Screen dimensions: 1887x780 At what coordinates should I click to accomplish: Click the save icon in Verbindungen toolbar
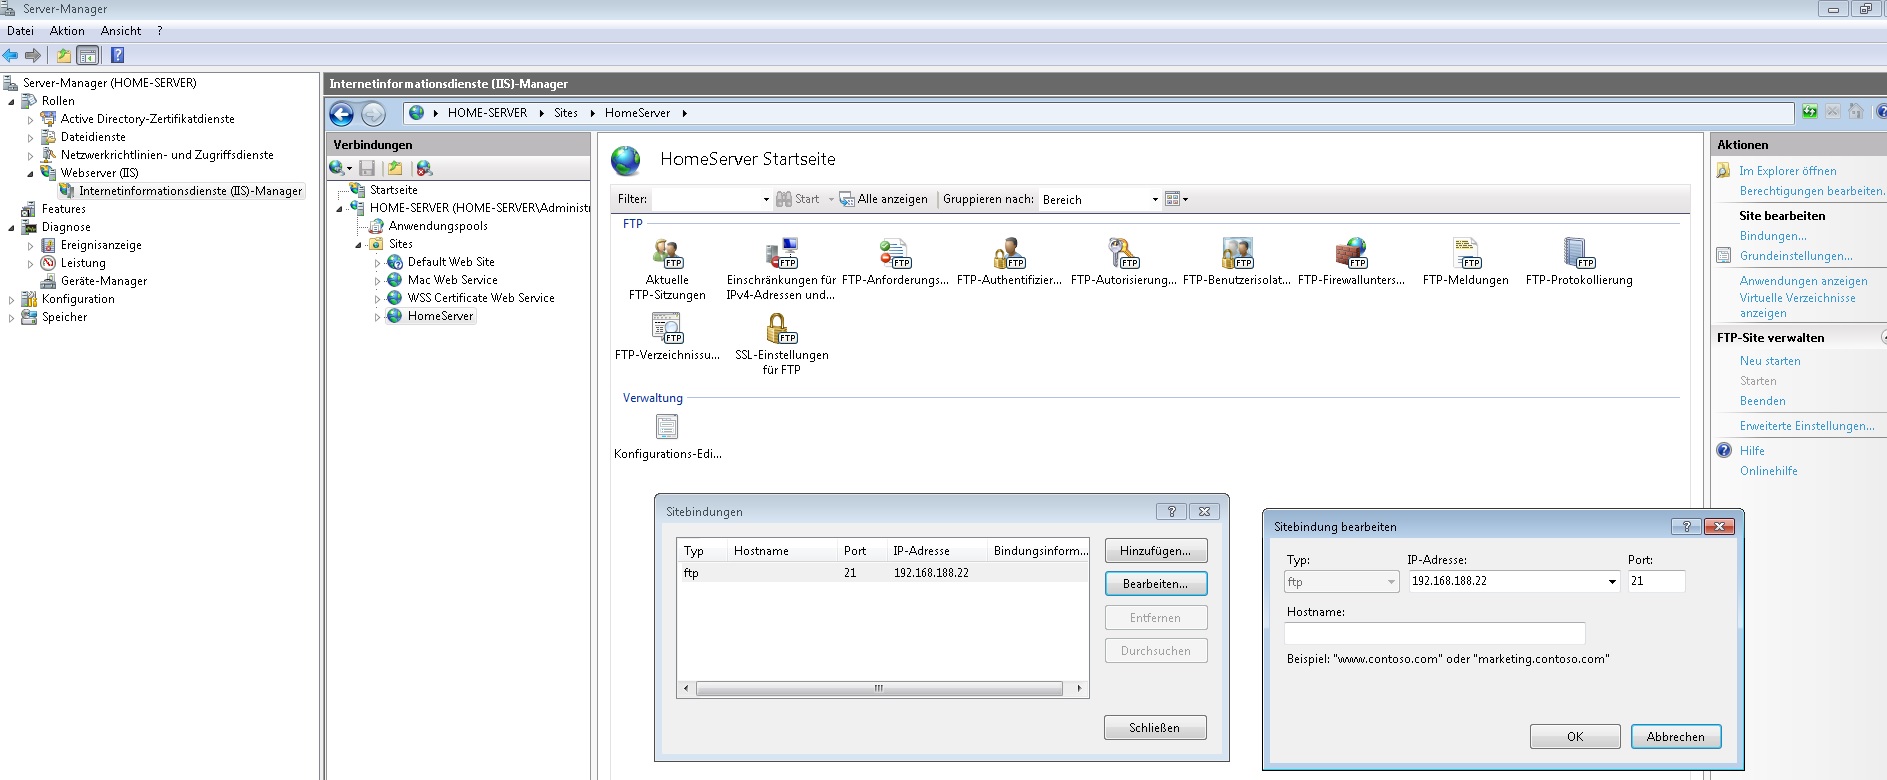tap(367, 168)
